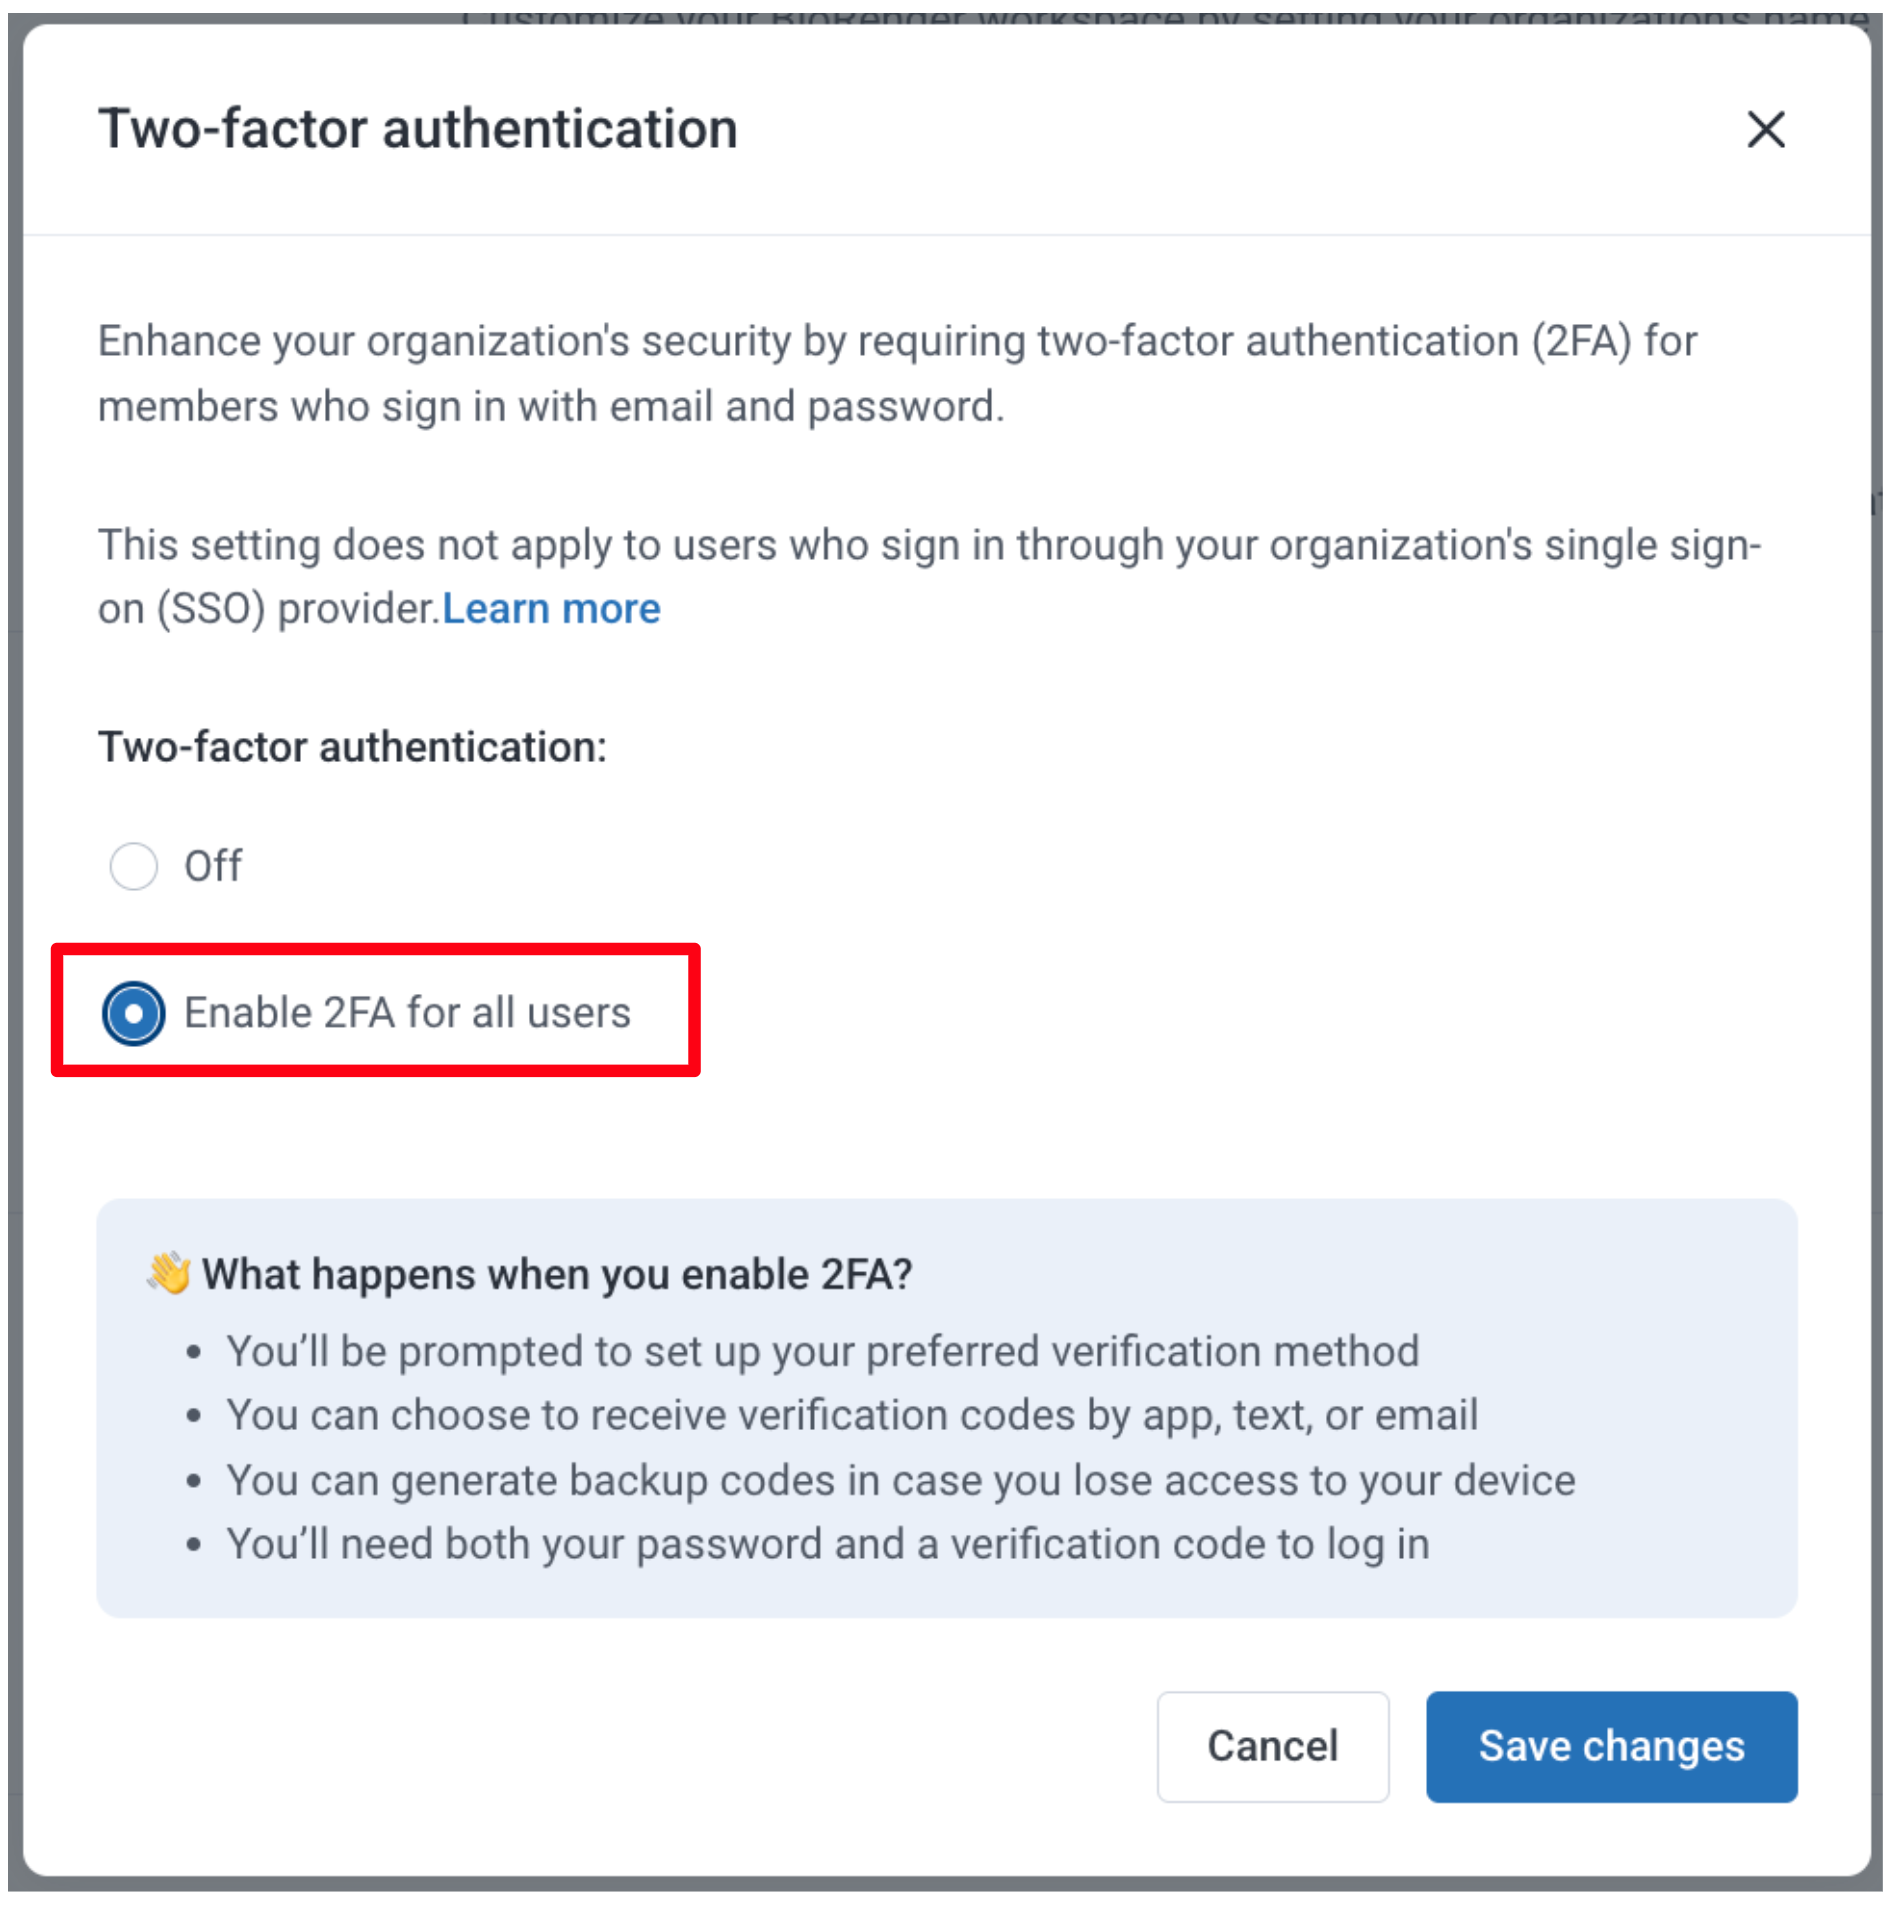Click the bullet about app, text, or email codes
Image resolution: width=1900 pixels, height=1912 pixels.
pos(851,1415)
